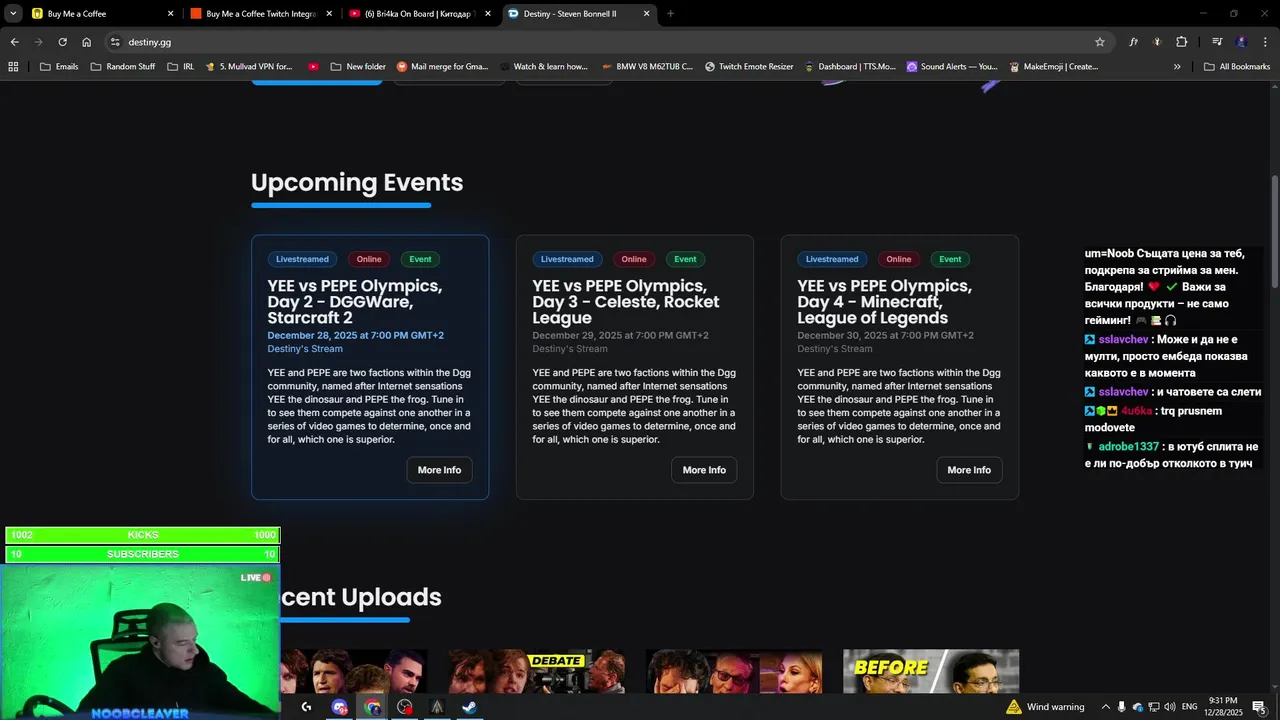Viewport: 1280px width, 720px height.
Task: Open the new tab plus button
Action: click(x=670, y=14)
